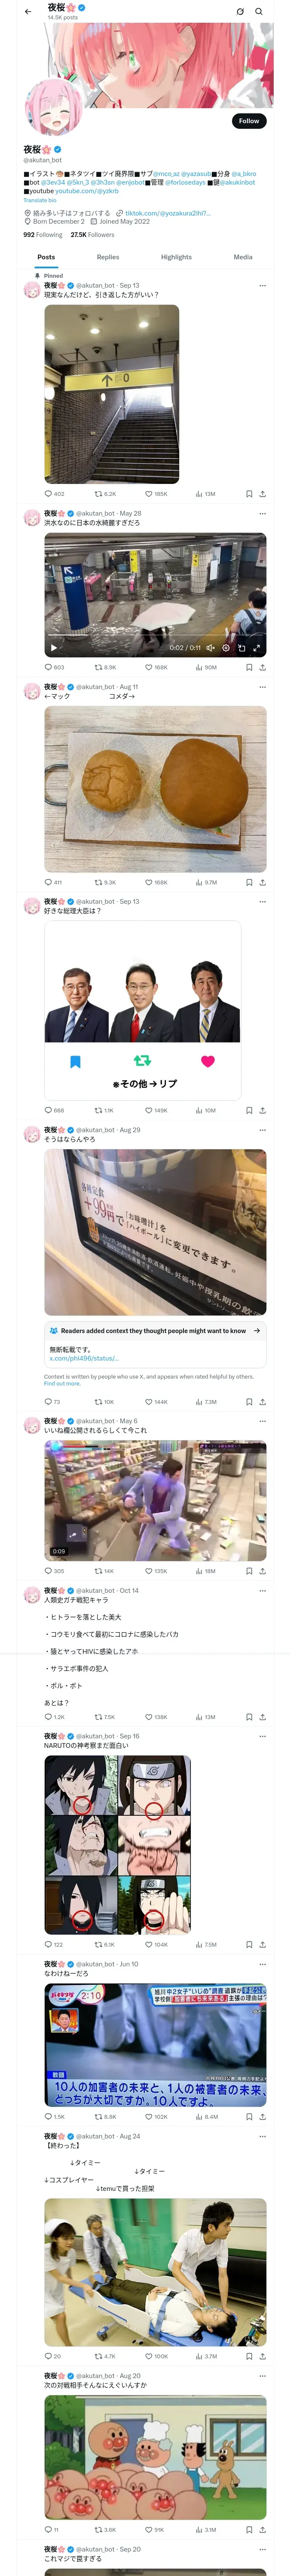The width and height of the screenshot is (290, 2576).
Task: Open more options on pinned post
Action: coord(262,286)
